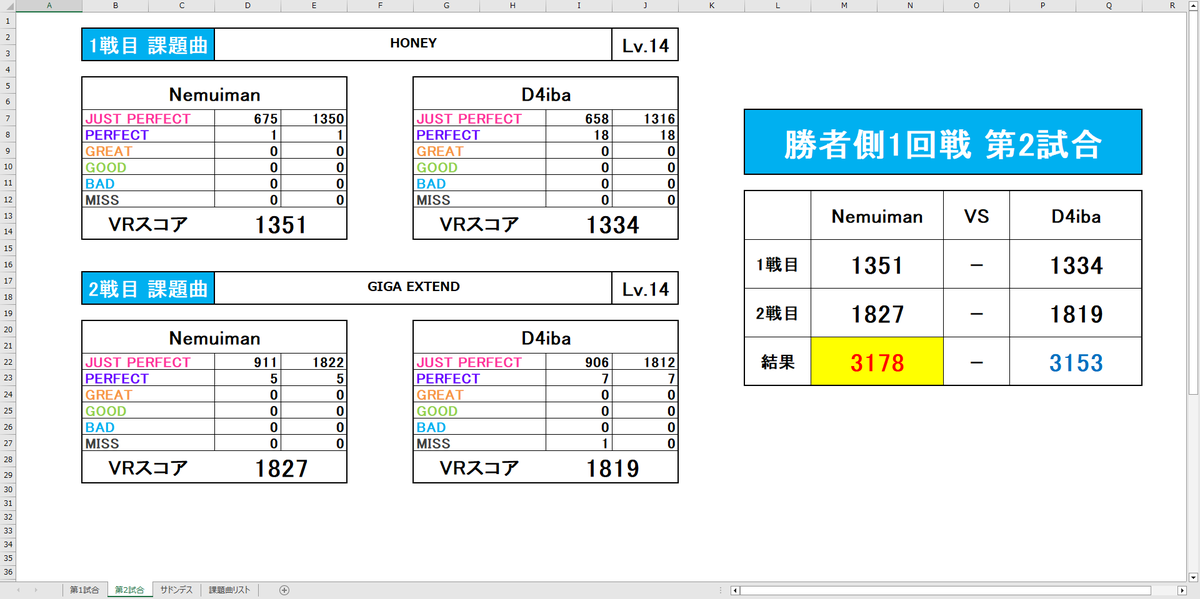Select the 第2試合 sheet tab
The height and width of the screenshot is (599, 1200).
130,590
